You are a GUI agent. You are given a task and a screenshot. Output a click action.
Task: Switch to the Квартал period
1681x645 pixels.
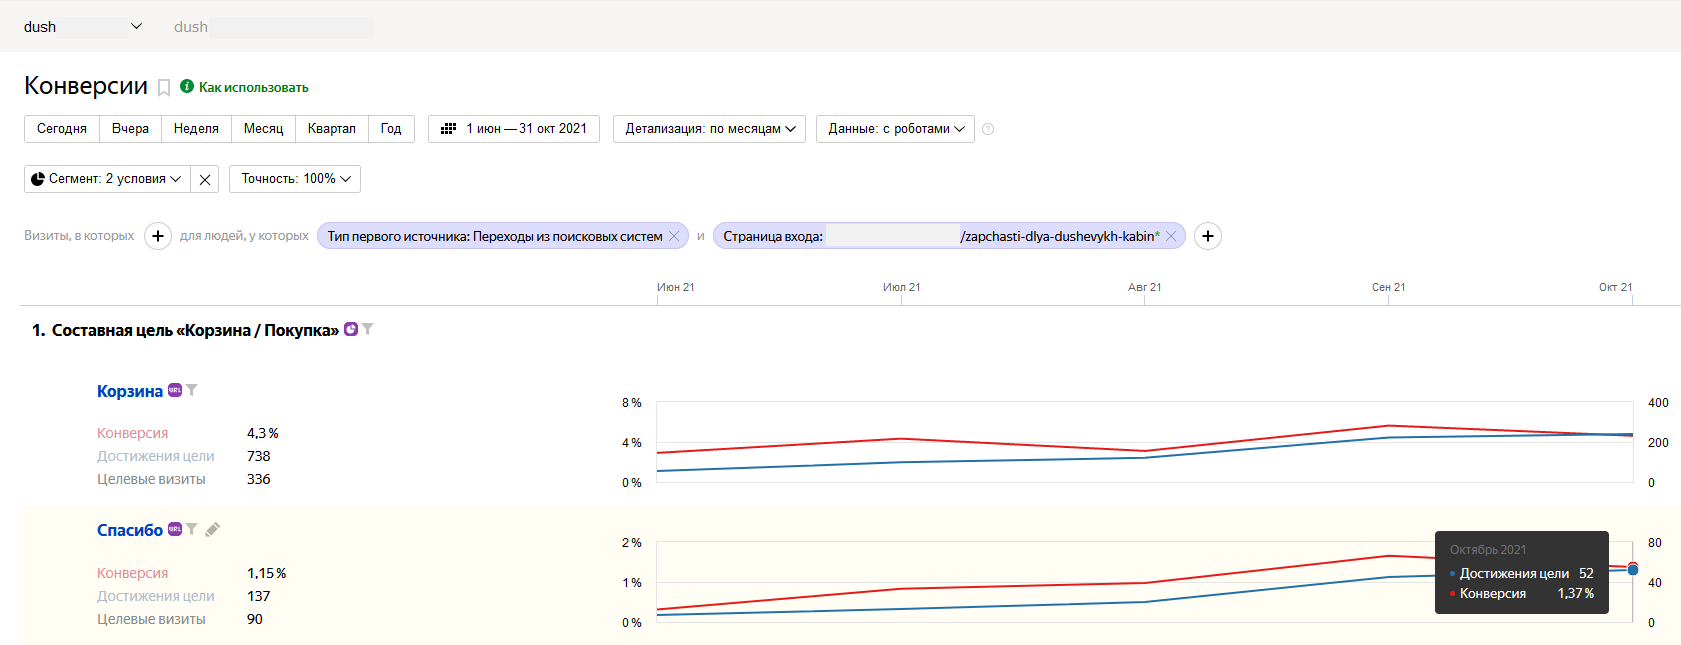pos(331,129)
